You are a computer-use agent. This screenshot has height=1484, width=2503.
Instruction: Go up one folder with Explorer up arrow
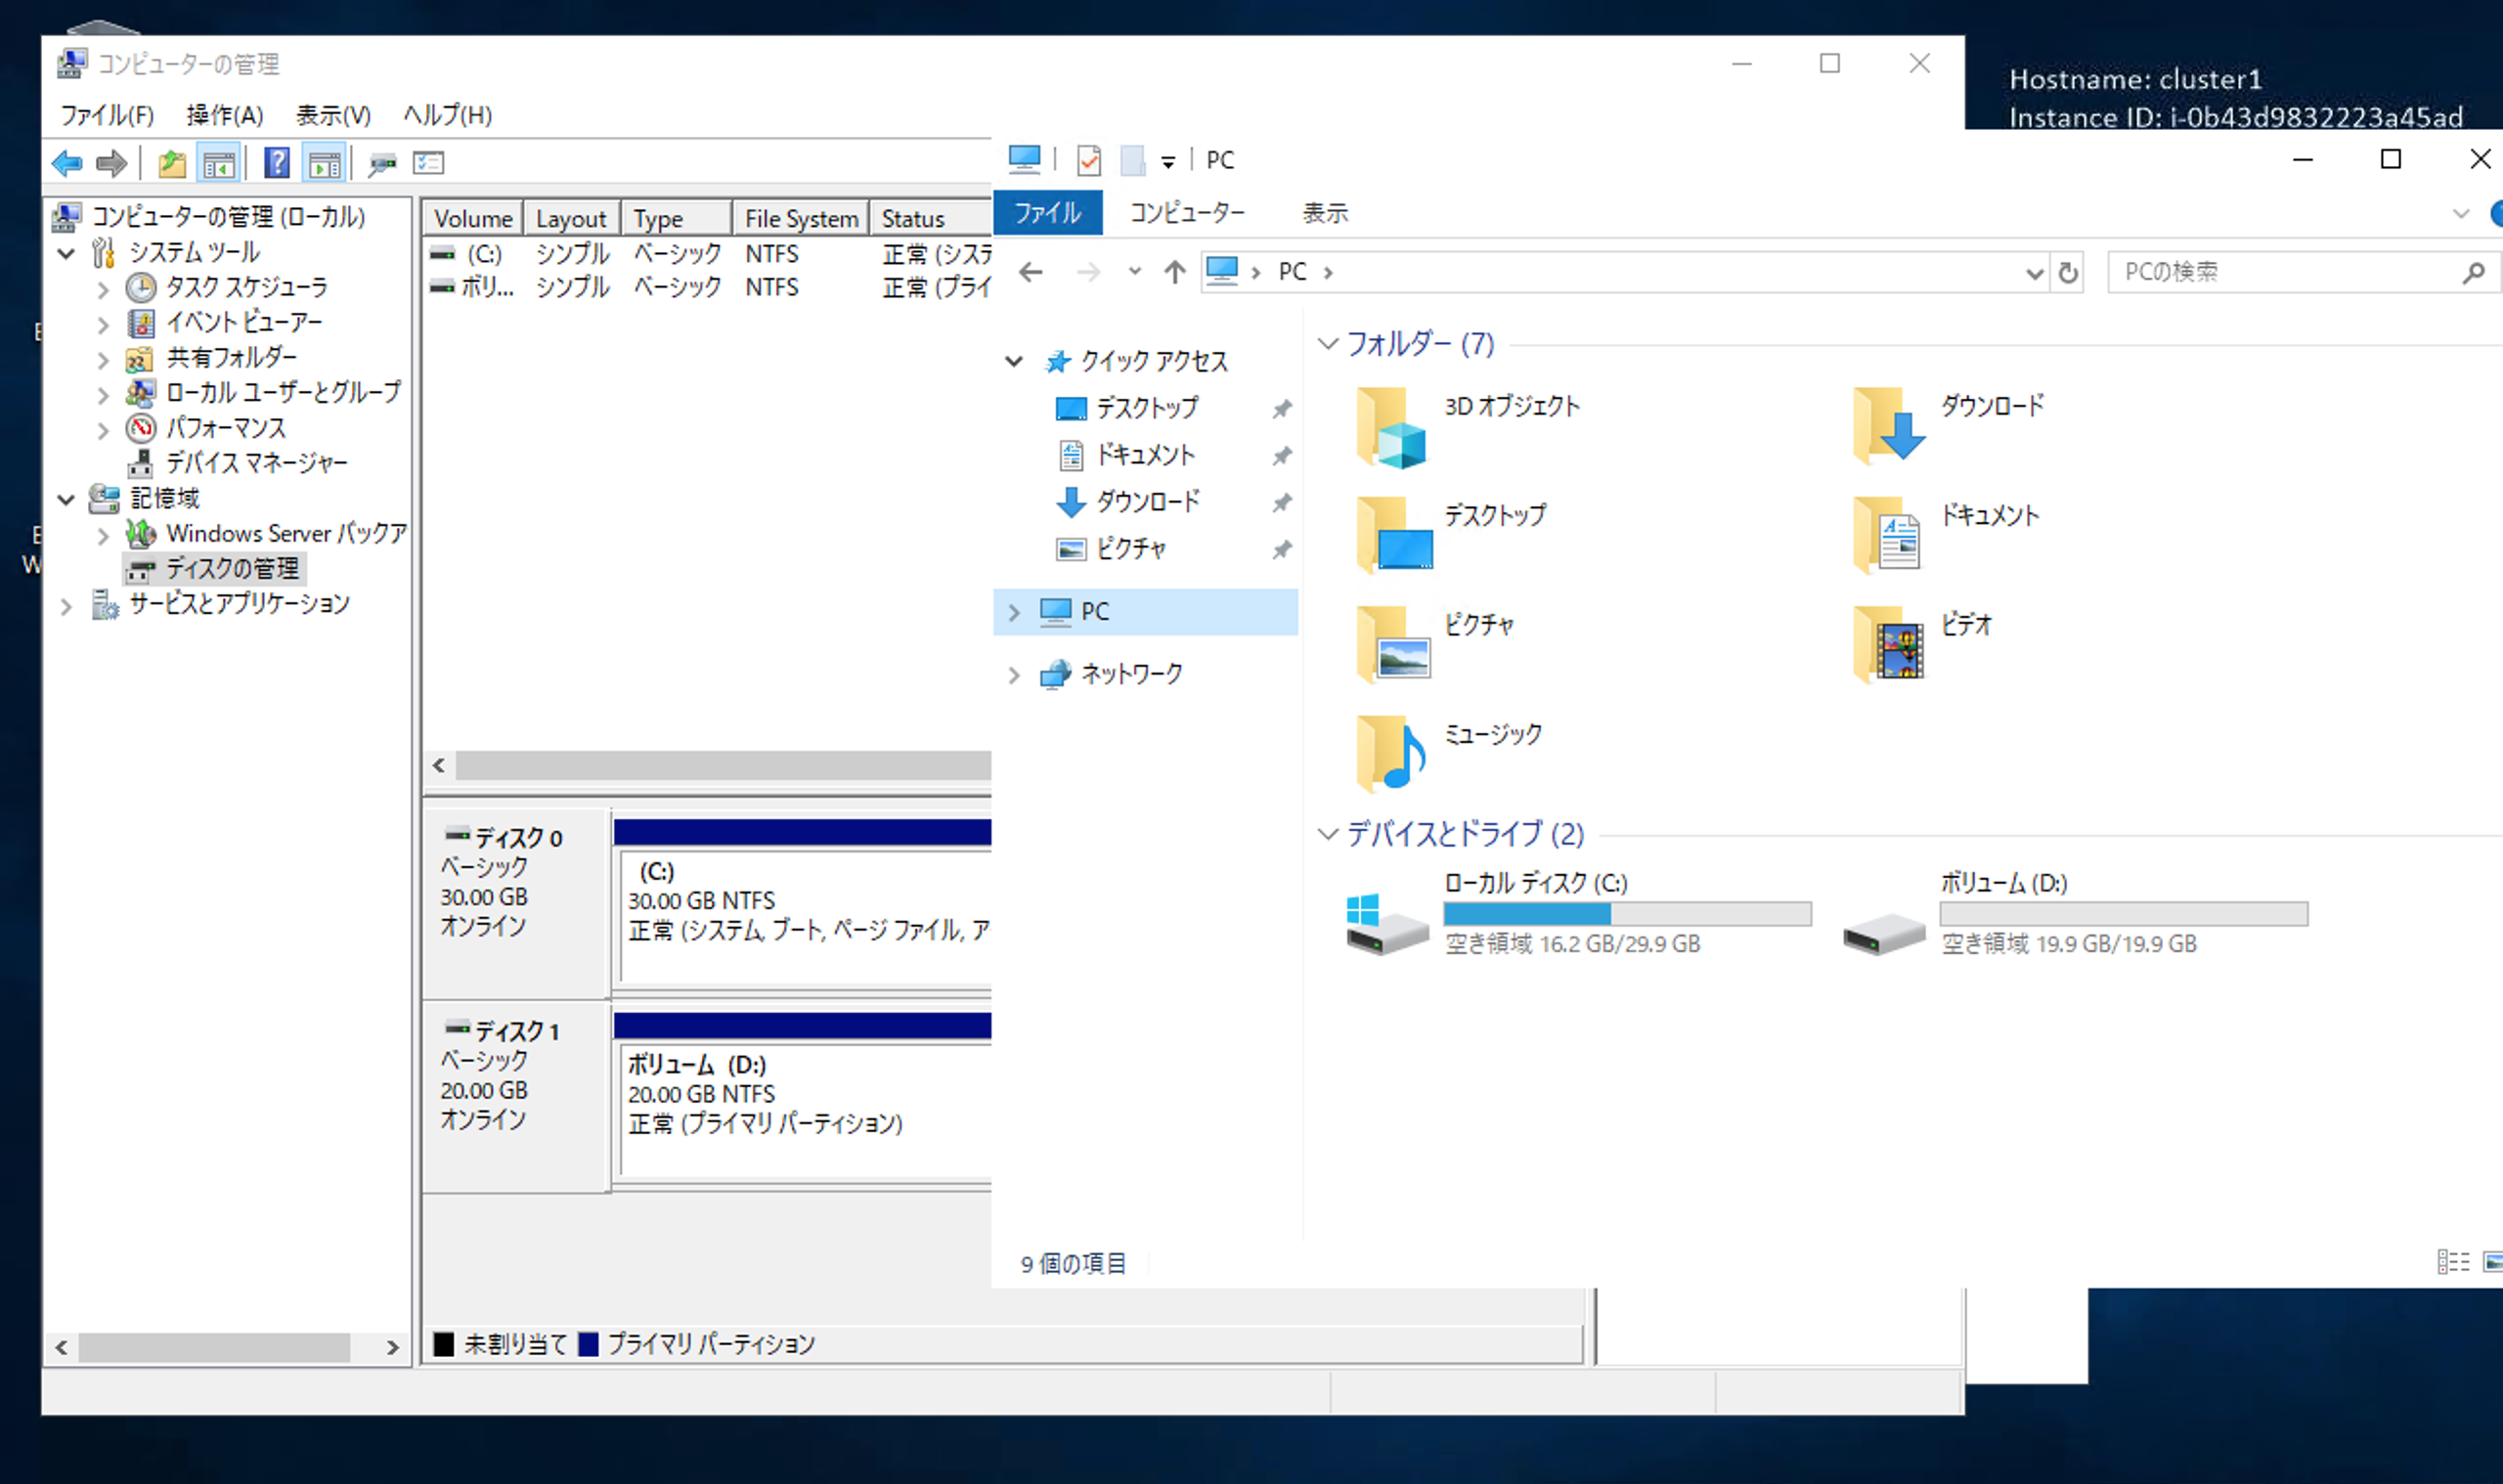click(1174, 272)
